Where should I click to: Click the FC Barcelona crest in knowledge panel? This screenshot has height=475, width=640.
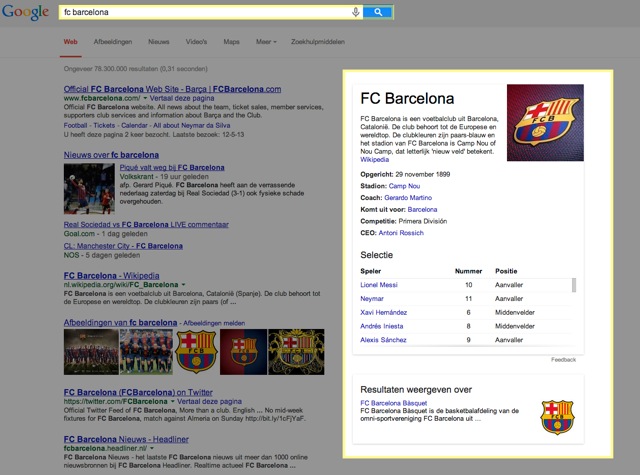[x=545, y=122]
